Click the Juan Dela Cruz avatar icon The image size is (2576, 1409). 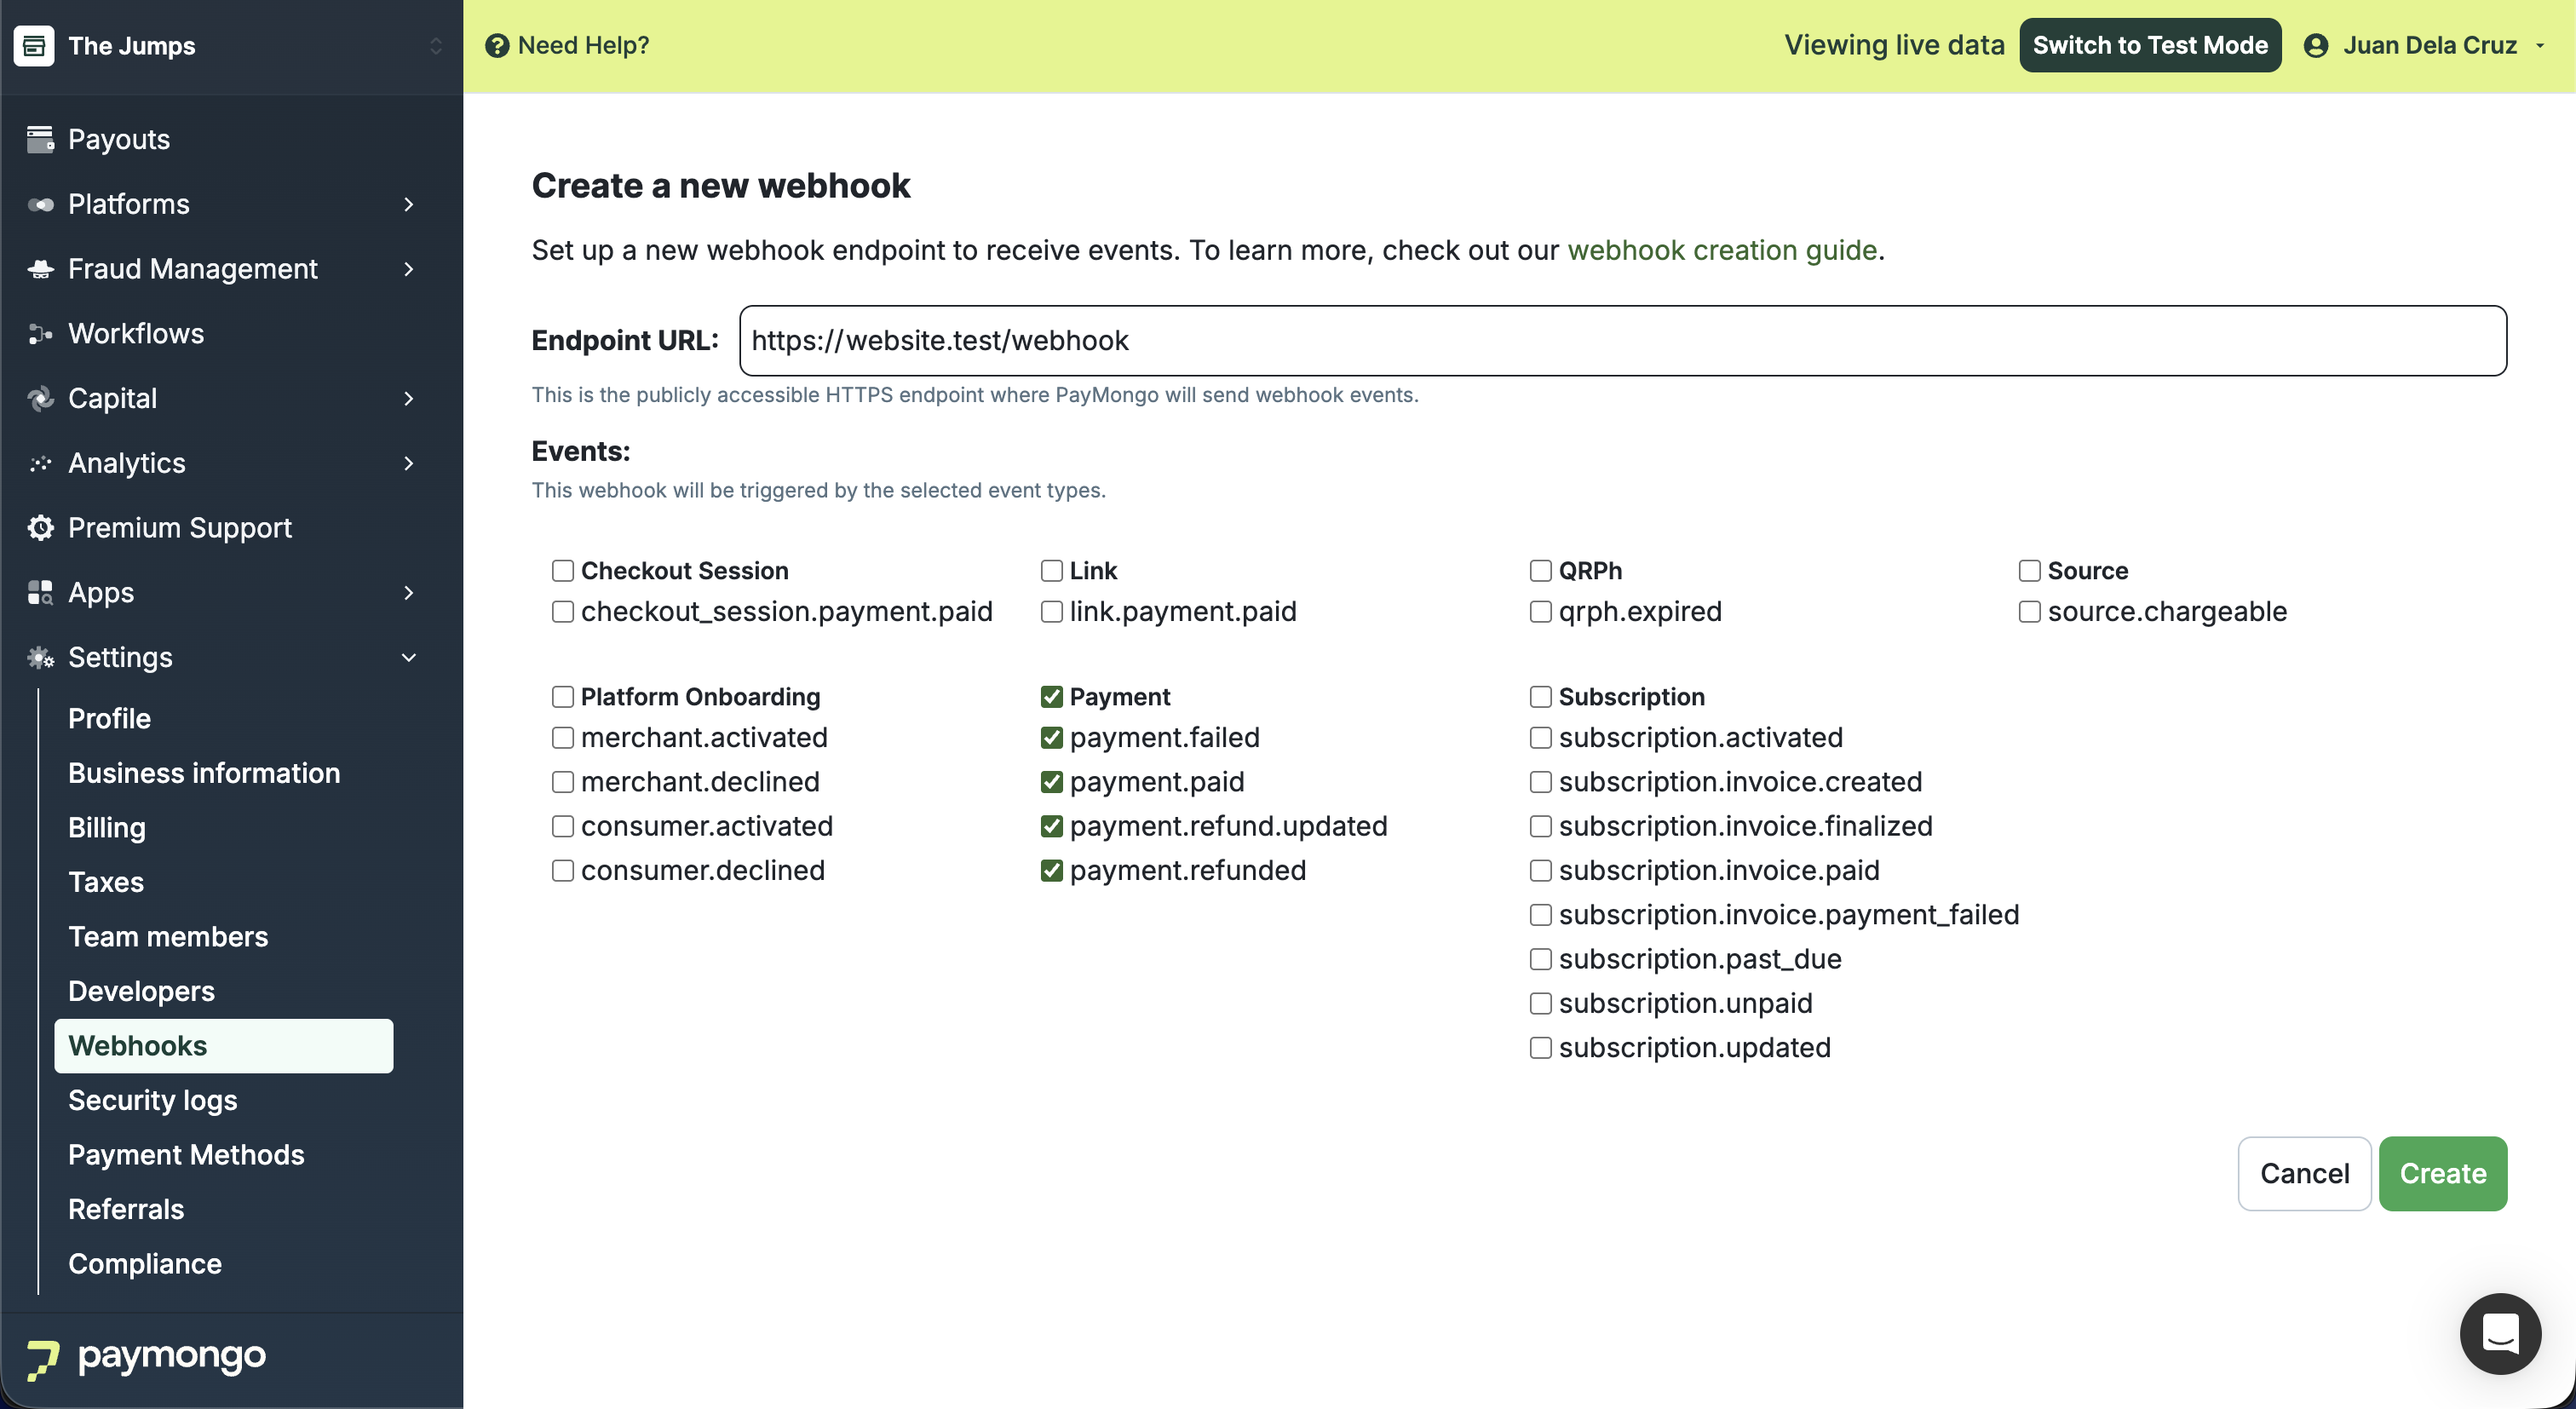[x=2316, y=46]
